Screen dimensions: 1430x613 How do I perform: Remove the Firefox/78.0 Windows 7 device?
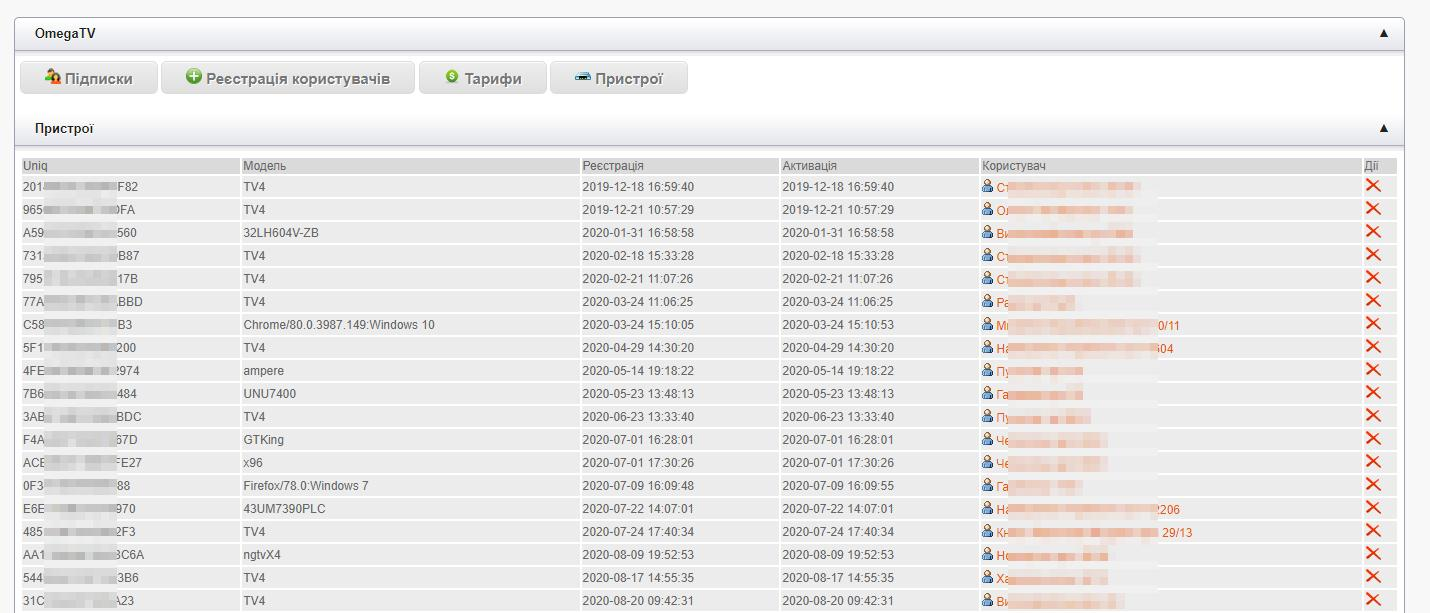(1373, 485)
